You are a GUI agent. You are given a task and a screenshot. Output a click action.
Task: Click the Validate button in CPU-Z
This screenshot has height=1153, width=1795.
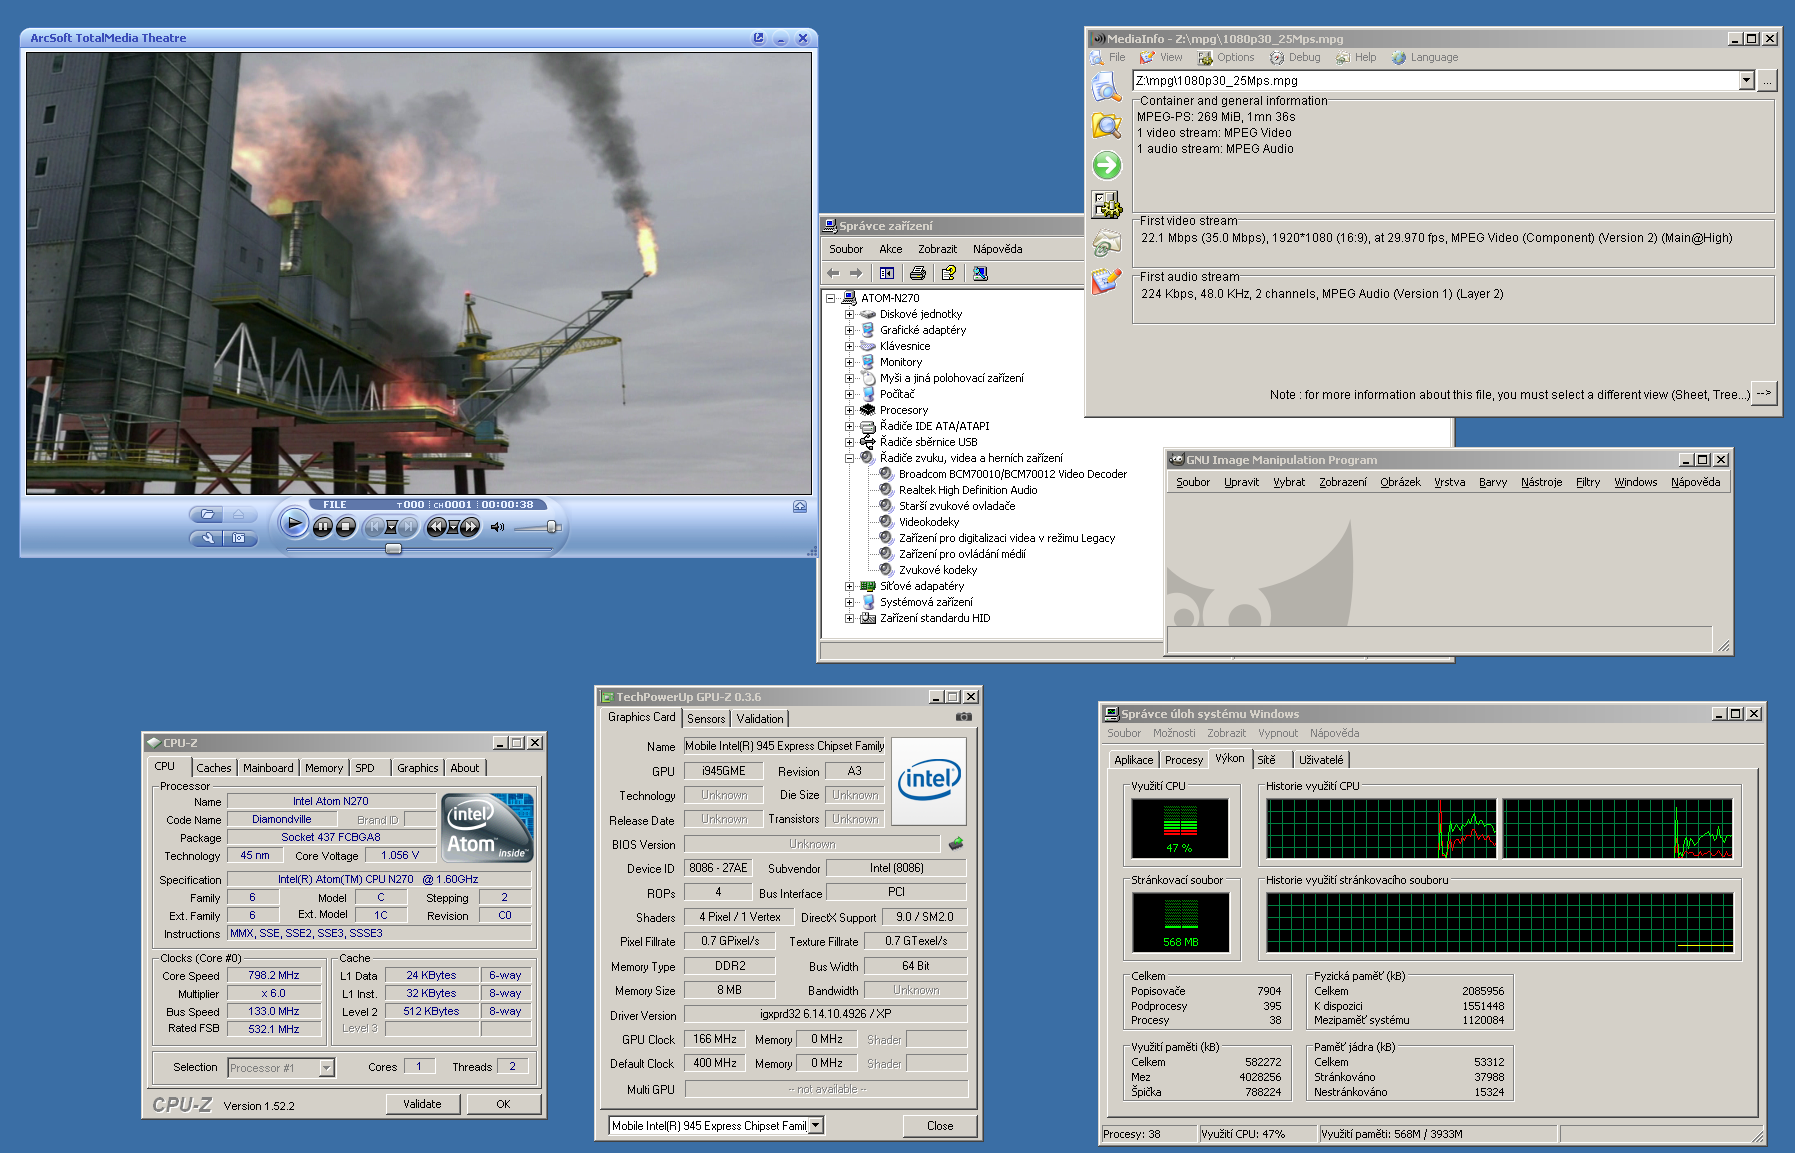pos(422,1104)
